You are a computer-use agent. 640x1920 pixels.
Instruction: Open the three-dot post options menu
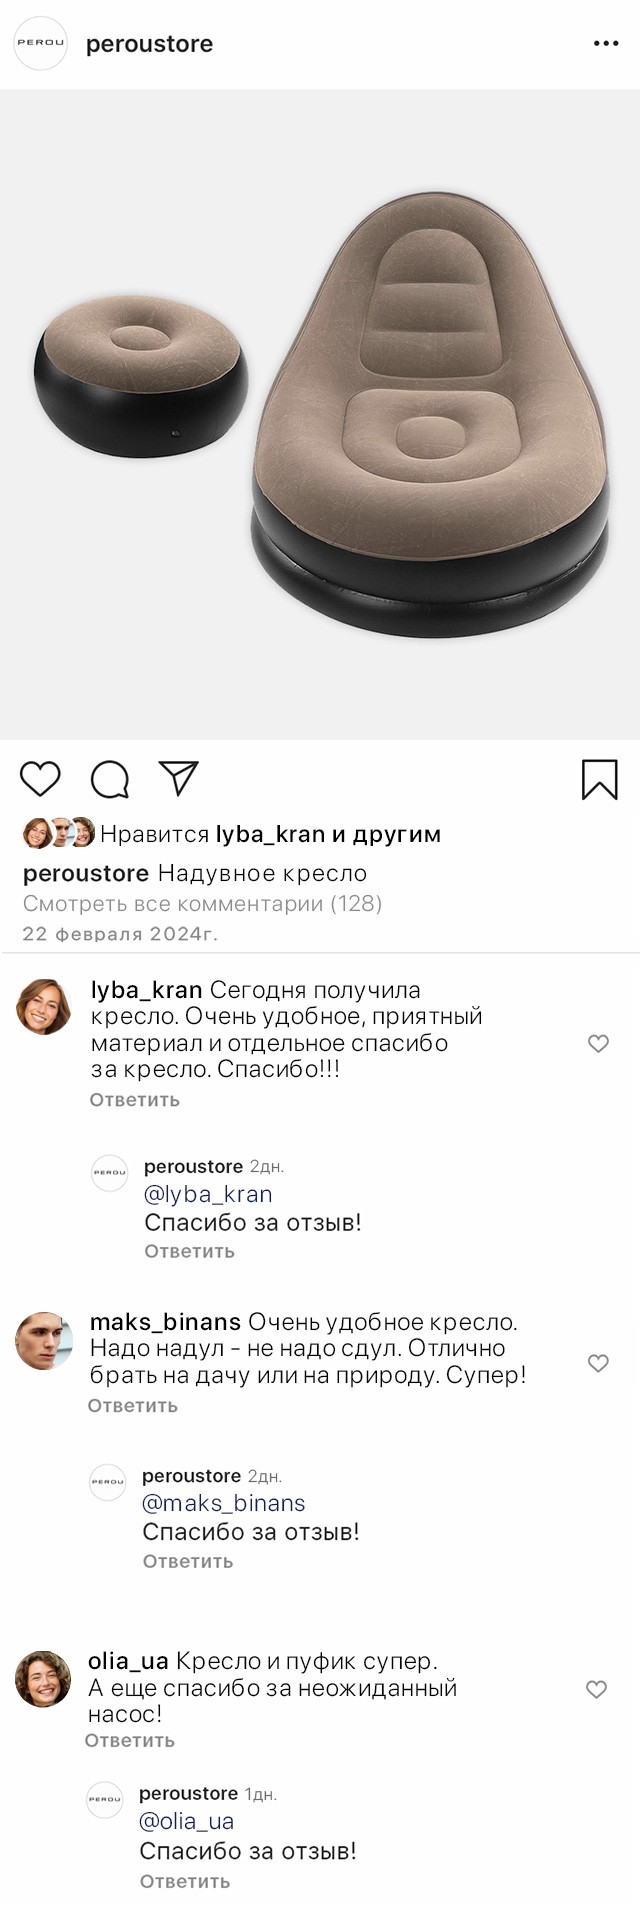point(606,44)
